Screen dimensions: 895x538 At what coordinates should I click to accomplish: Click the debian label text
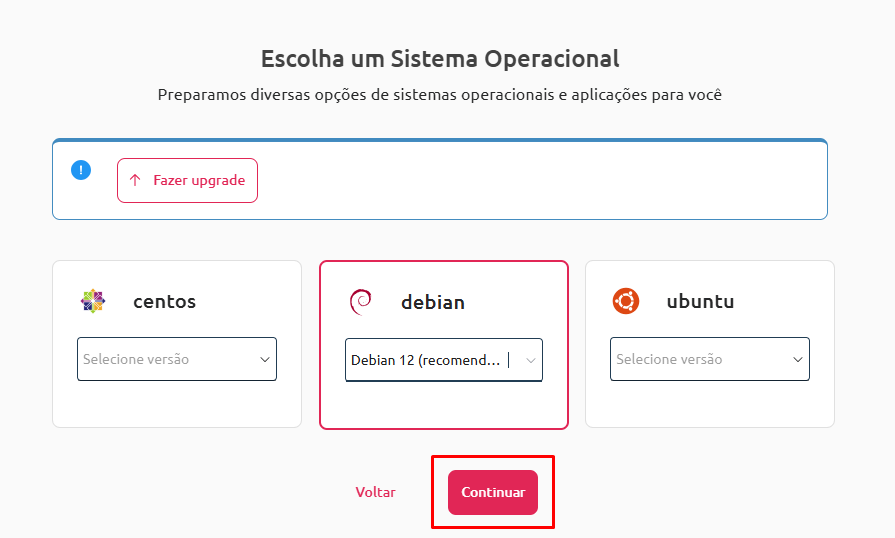(x=433, y=302)
